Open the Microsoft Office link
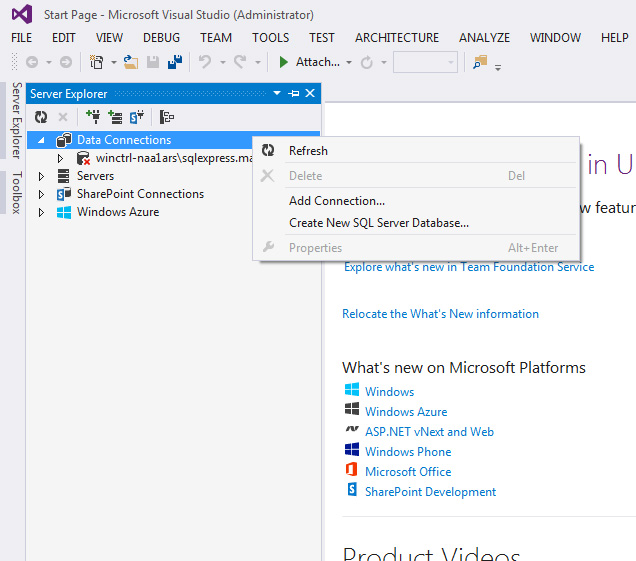Image resolution: width=636 pixels, height=561 pixels. point(408,472)
